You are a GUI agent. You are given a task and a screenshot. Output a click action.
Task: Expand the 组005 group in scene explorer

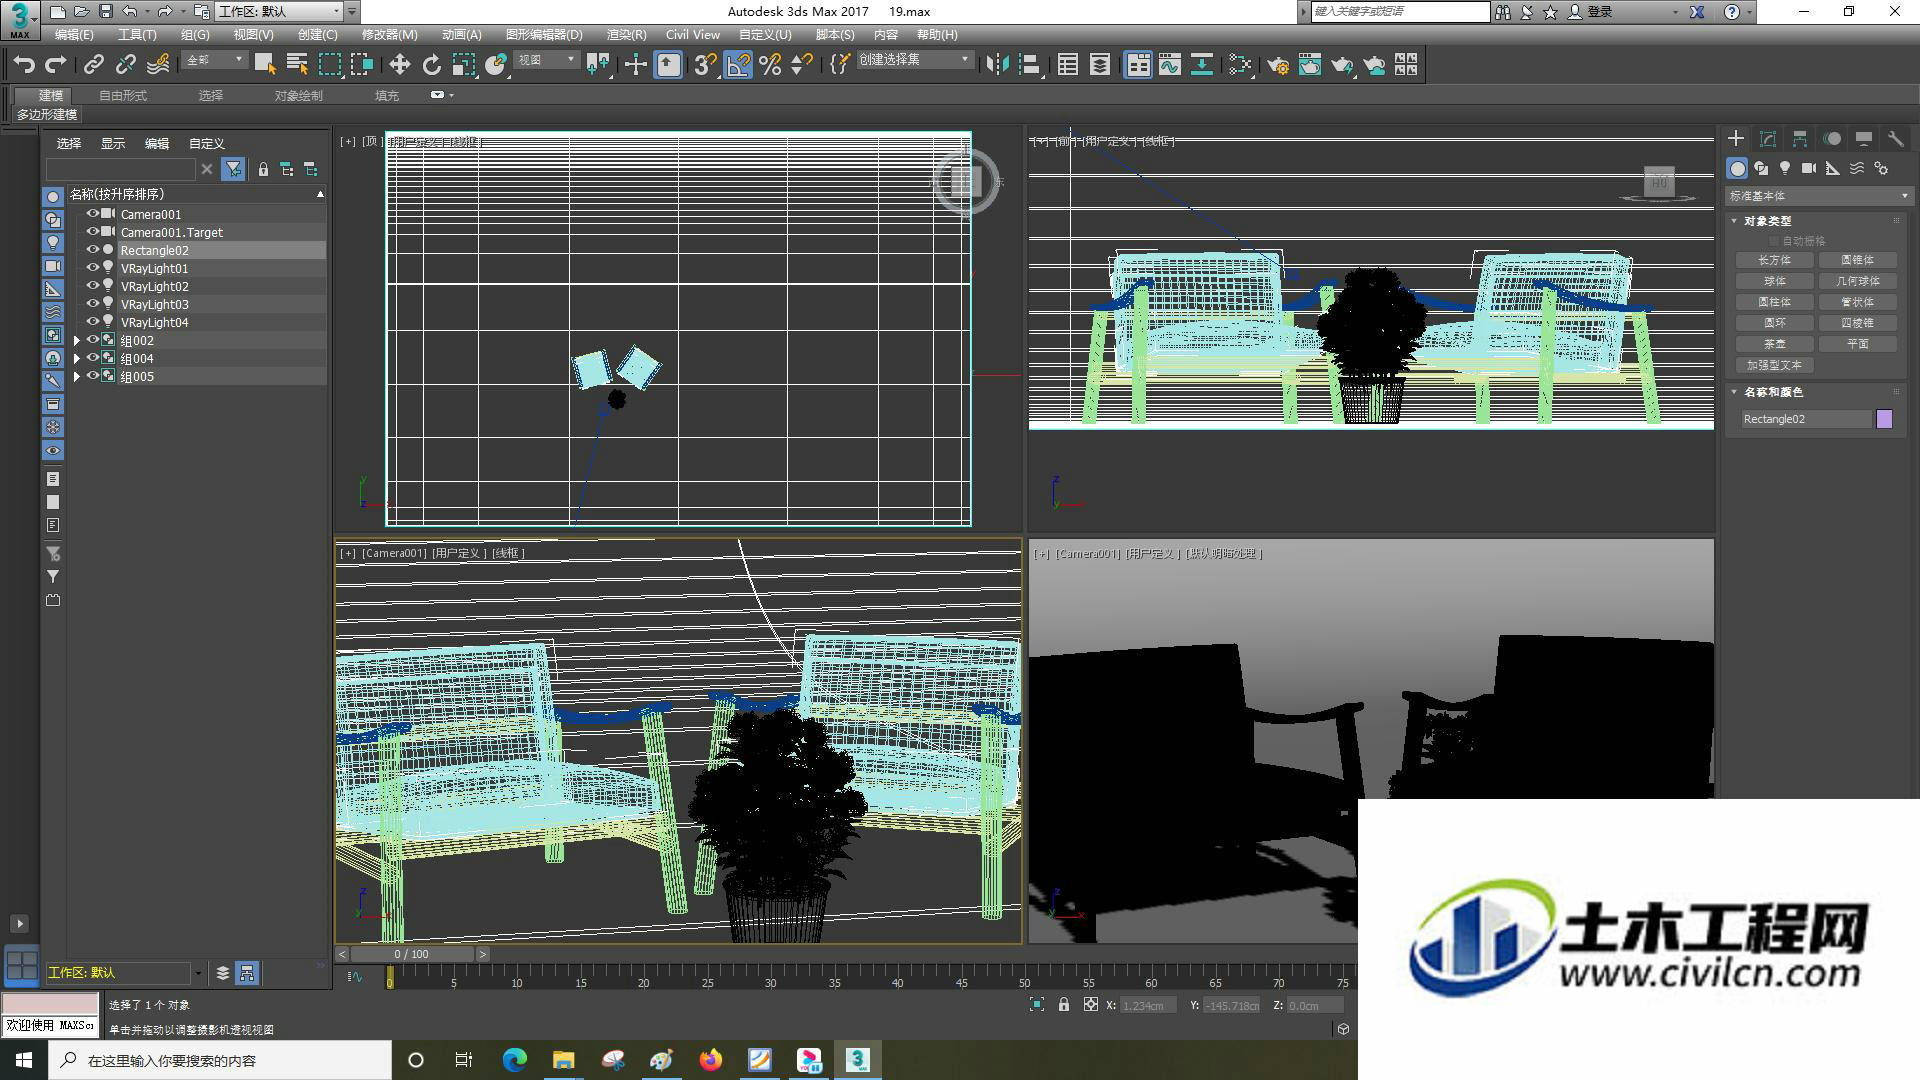point(77,377)
